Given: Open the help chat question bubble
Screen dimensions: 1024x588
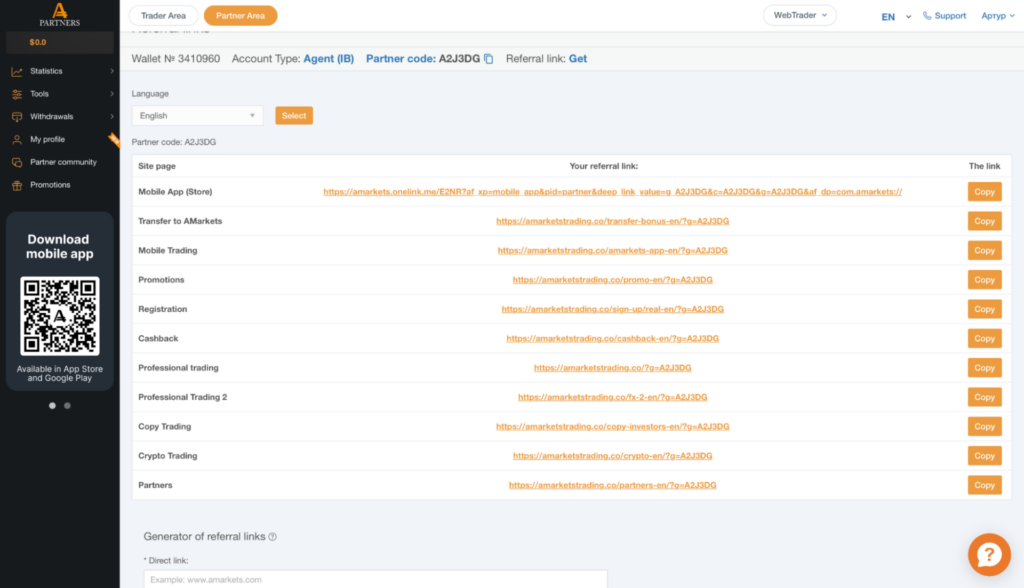Looking at the screenshot, I should click(989, 555).
